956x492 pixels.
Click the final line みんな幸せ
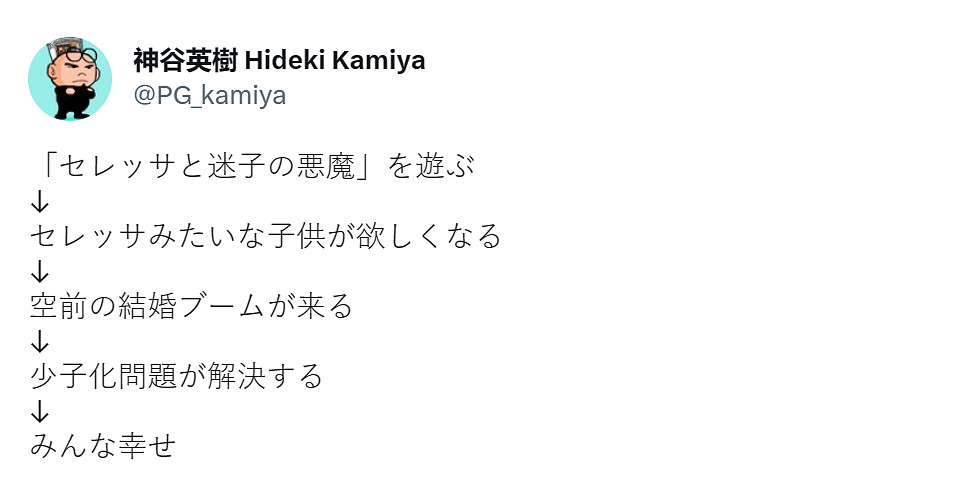click(103, 446)
